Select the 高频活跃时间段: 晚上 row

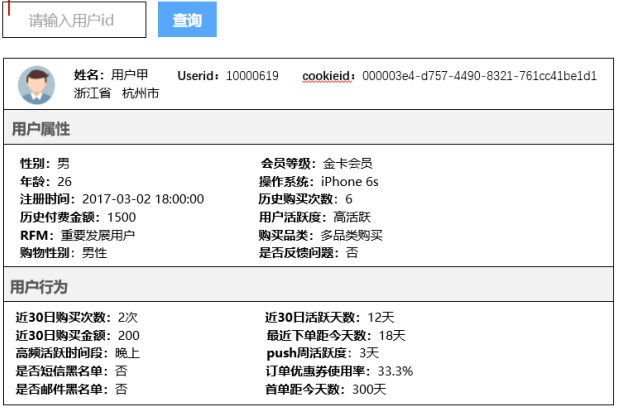[x=78, y=353]
